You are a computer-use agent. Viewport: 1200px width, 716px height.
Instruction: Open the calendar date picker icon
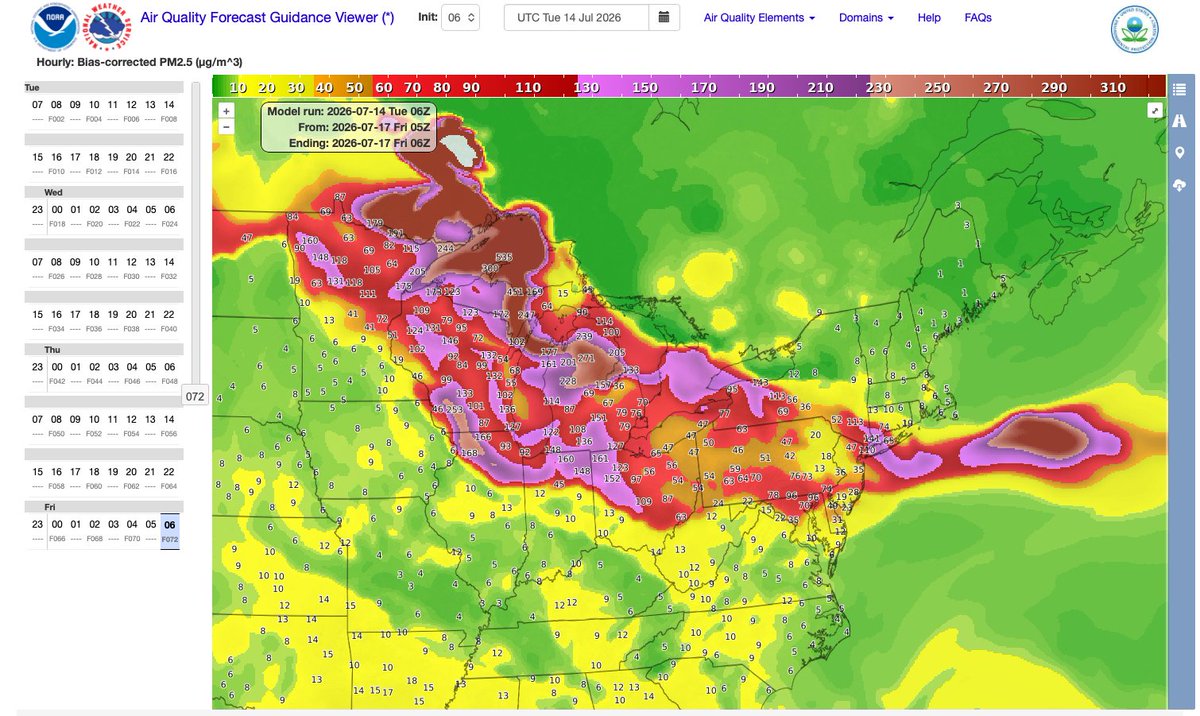click(664, 18)
